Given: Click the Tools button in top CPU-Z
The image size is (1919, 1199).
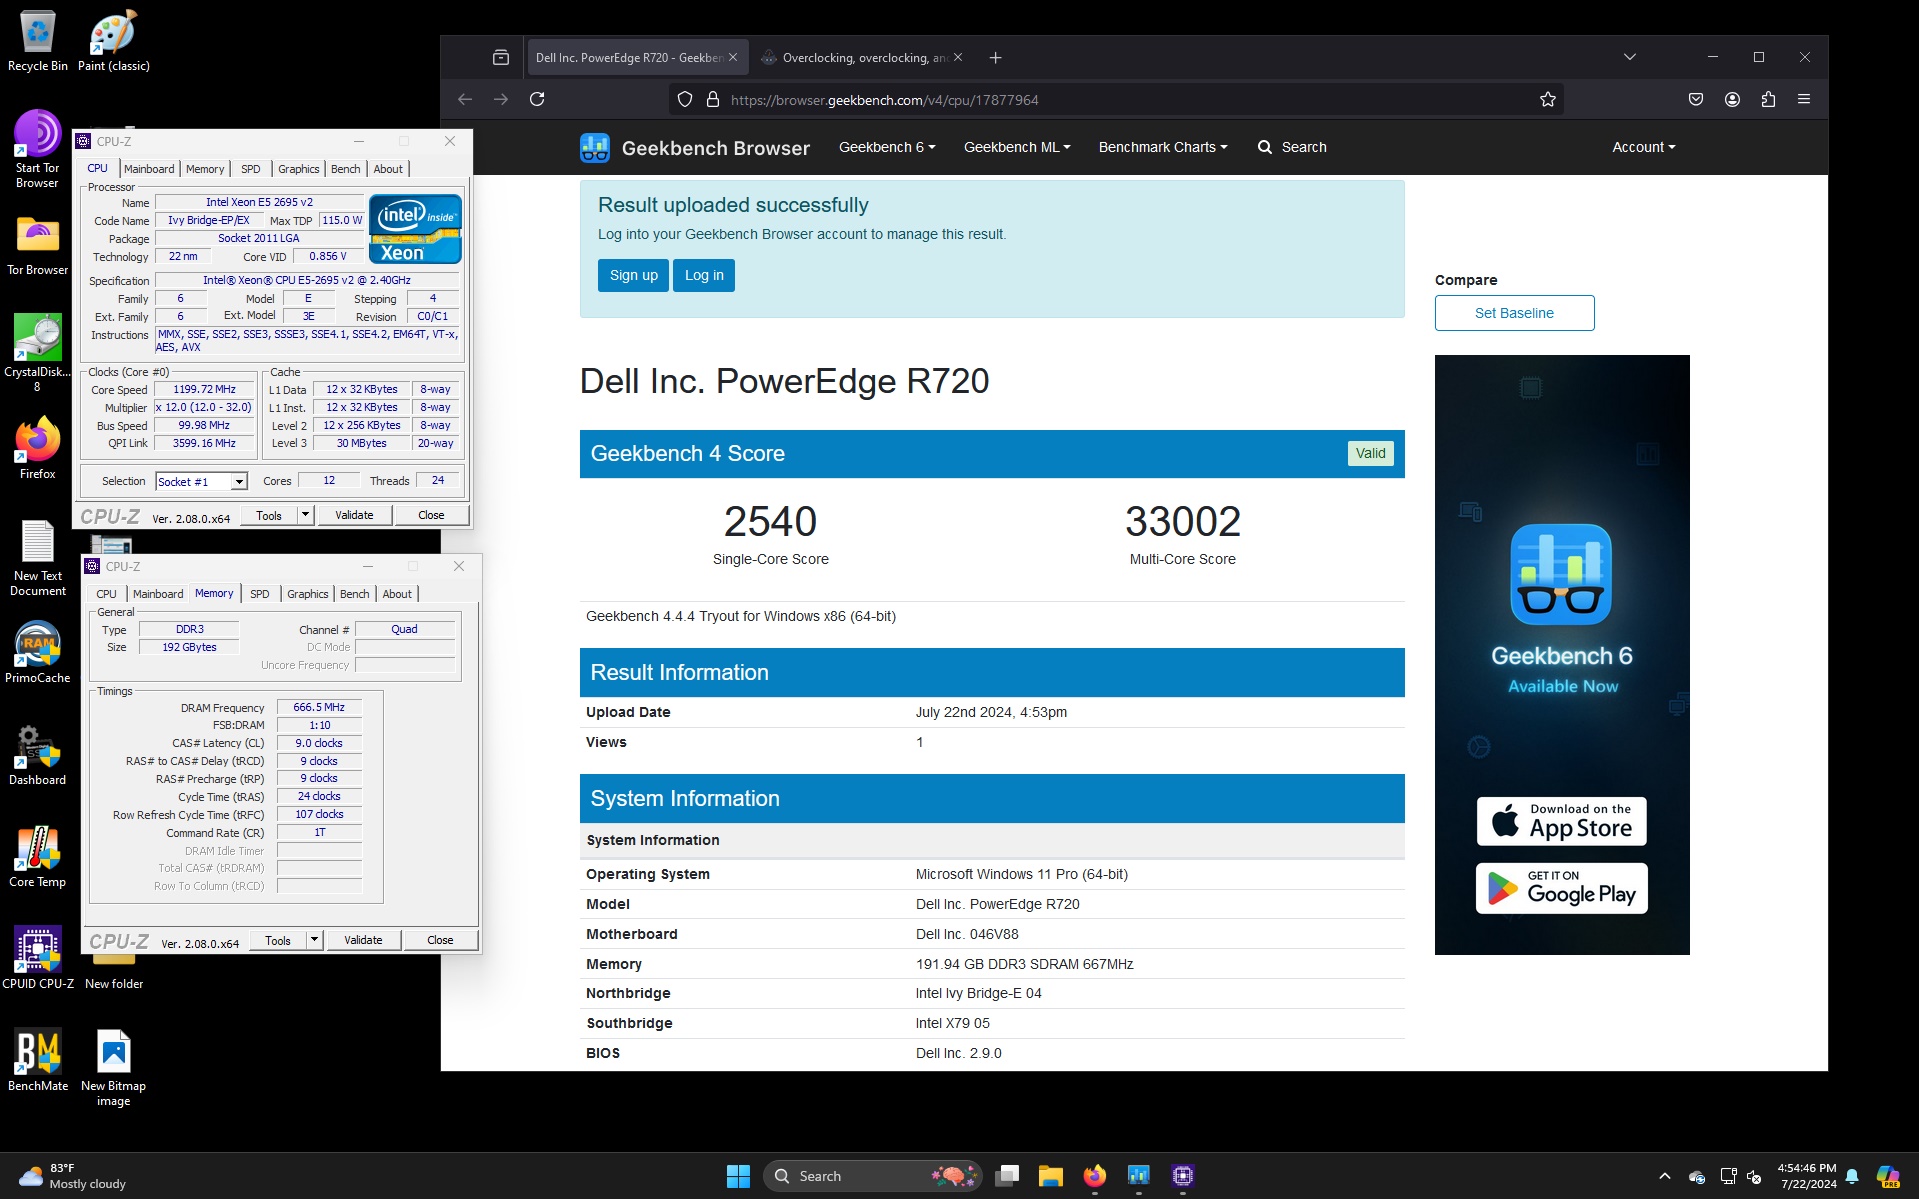Looking at the screenshot, I should pos(269,515).
